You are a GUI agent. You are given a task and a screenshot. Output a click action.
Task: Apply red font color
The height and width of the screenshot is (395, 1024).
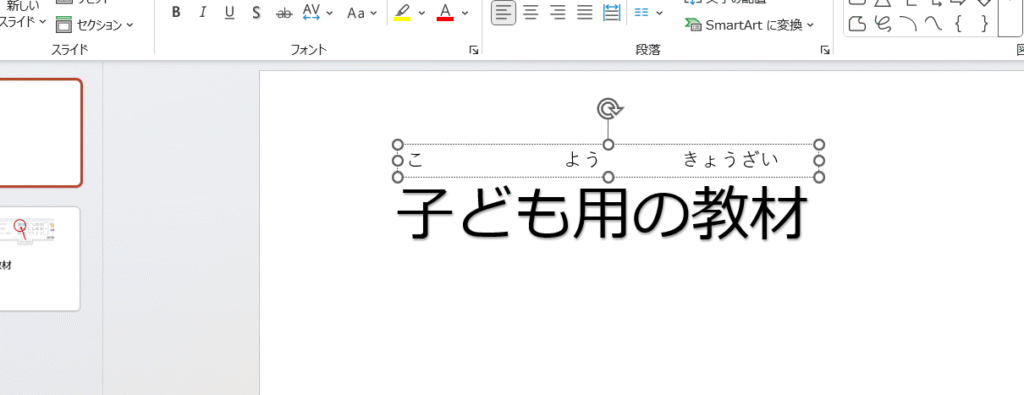445,12
